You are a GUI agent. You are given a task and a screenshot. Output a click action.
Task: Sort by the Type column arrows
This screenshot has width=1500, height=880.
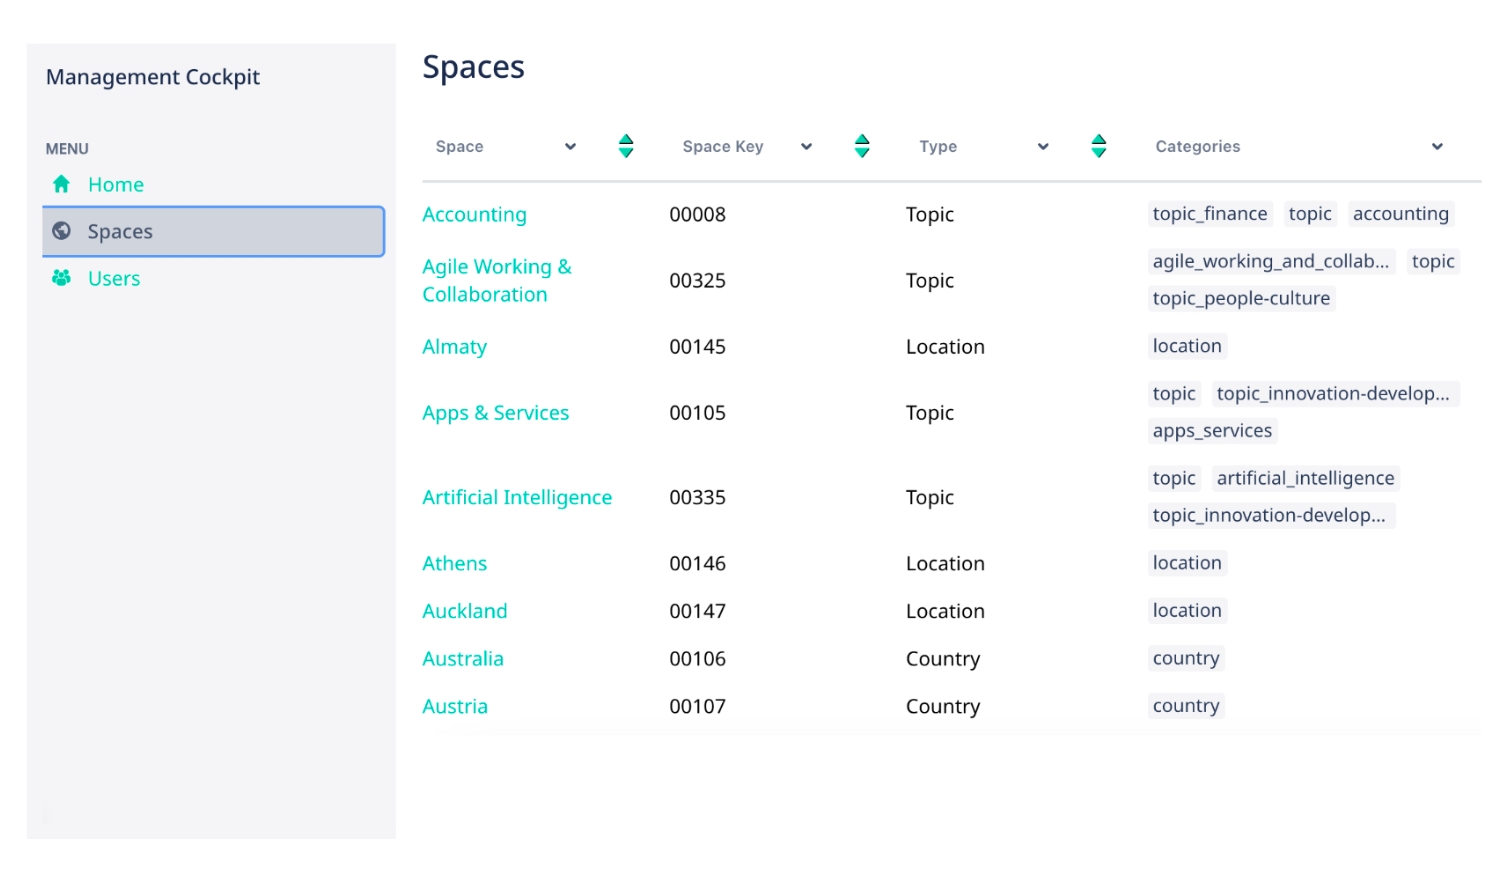pos(1099,146)
